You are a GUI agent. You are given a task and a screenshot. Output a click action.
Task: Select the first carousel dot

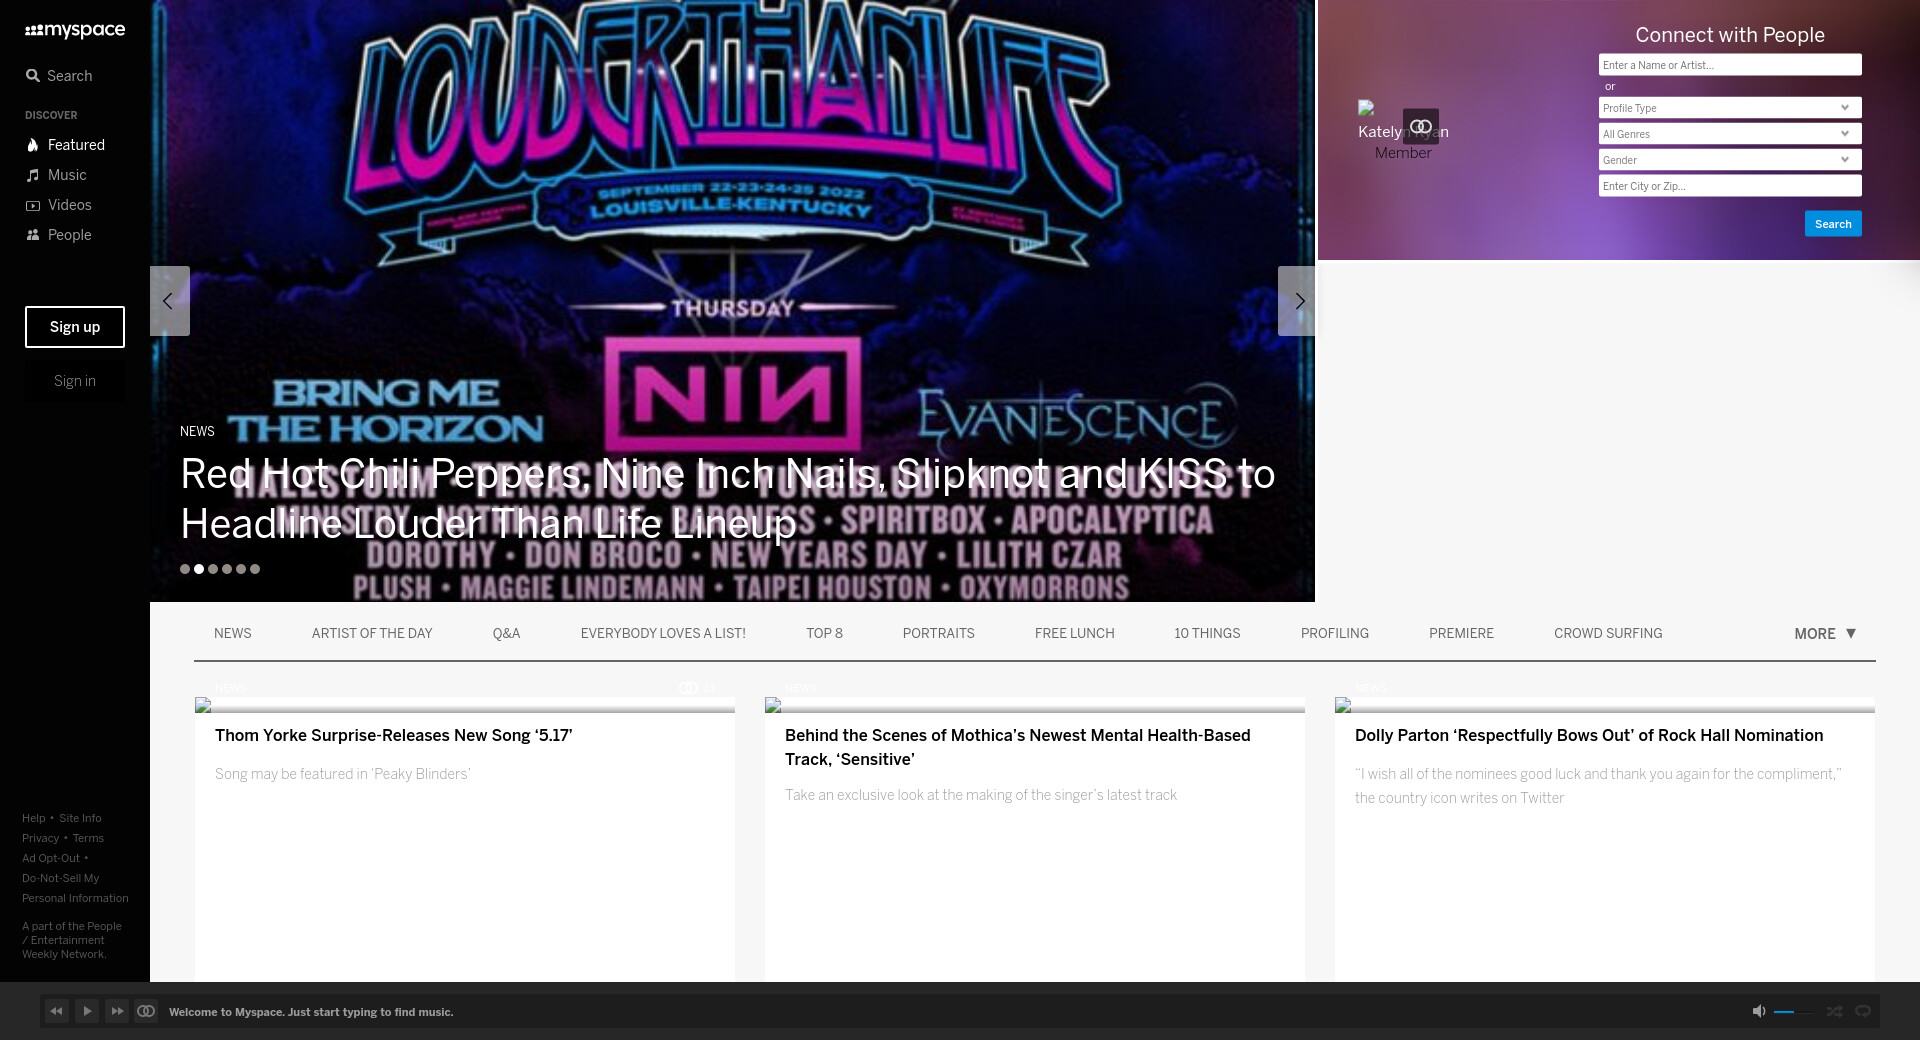coord(185,569)
